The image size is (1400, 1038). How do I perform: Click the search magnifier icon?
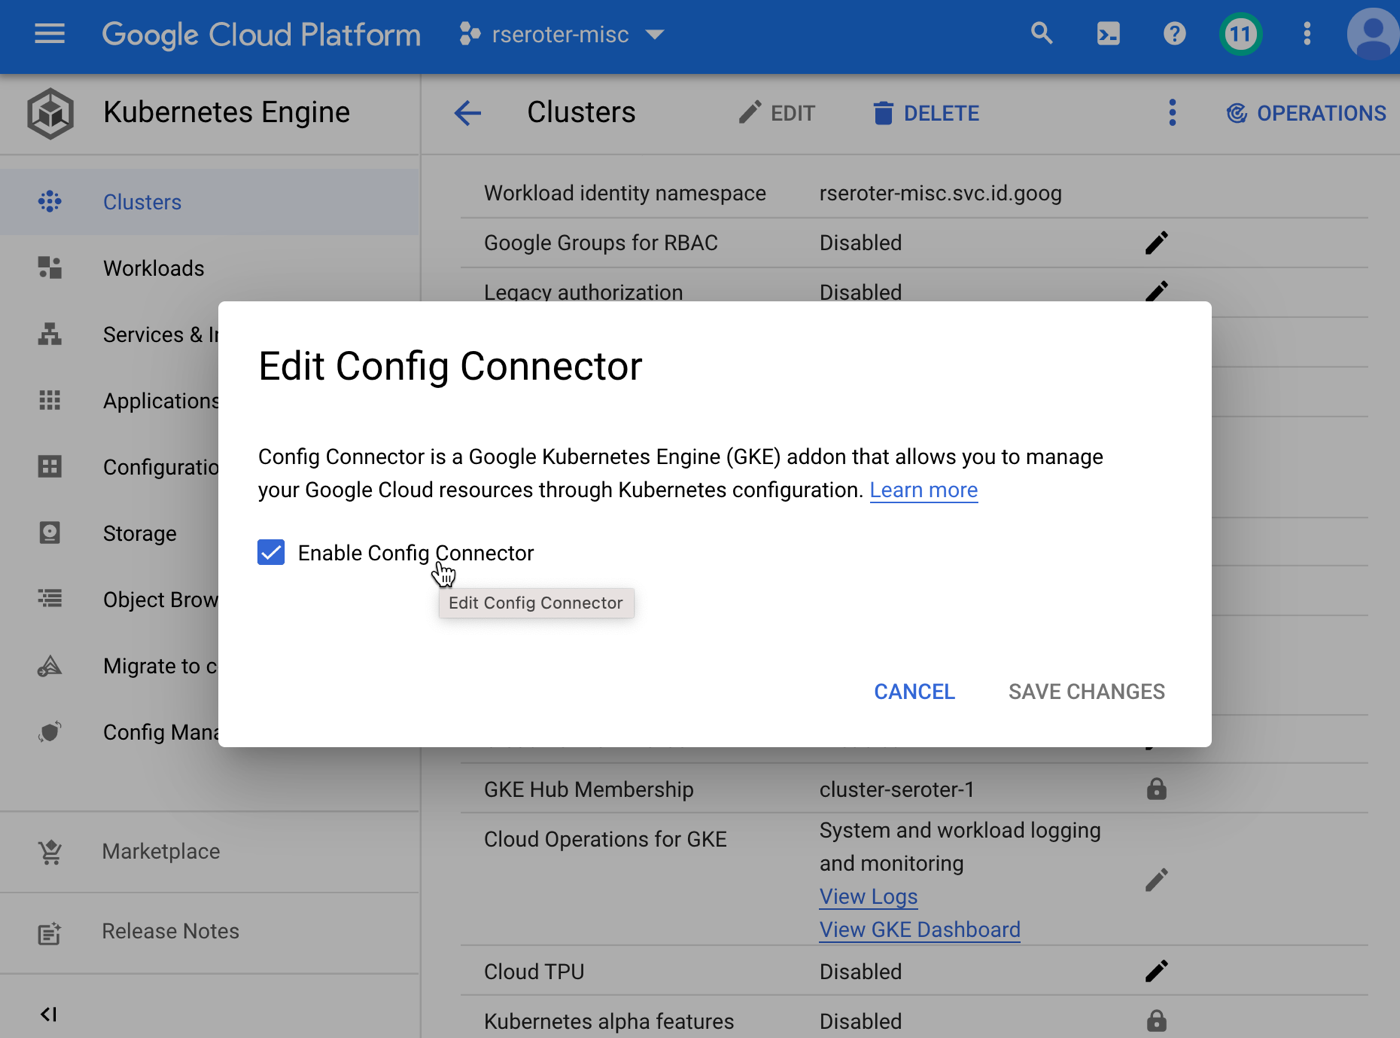click(x=1041, y=34)
